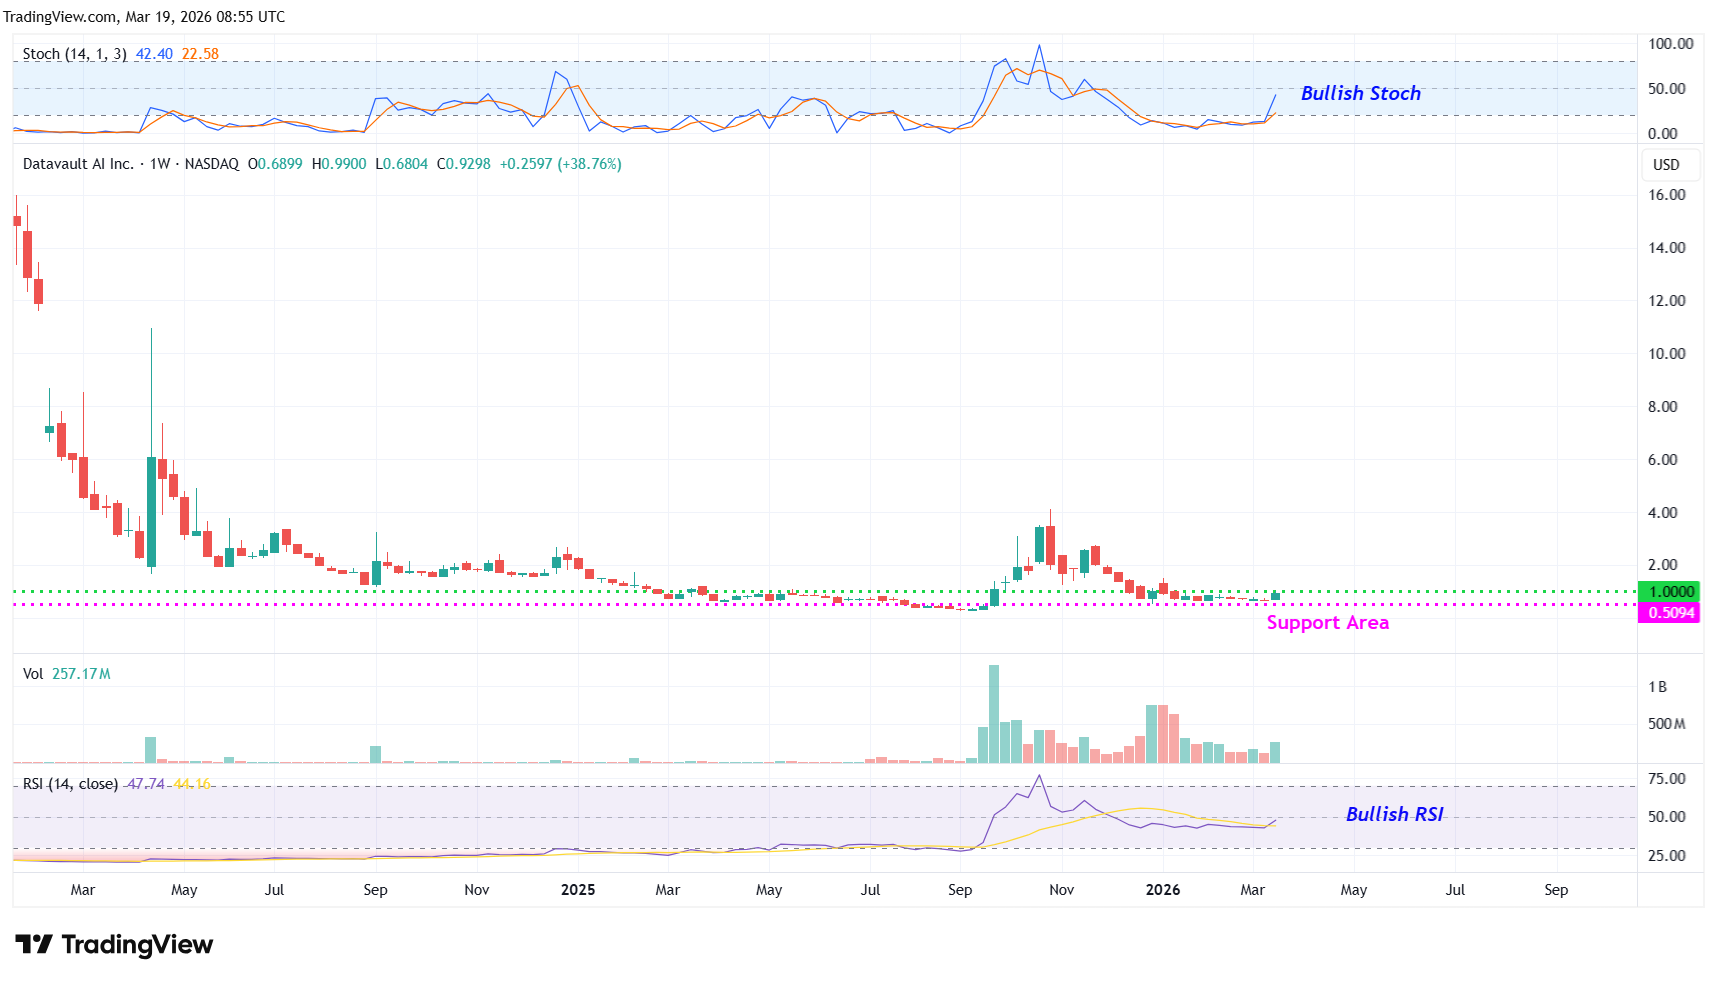The image size is (1717, 982).
Task: Click the 2026 year marker on time axis
Action: [1162, 890]
